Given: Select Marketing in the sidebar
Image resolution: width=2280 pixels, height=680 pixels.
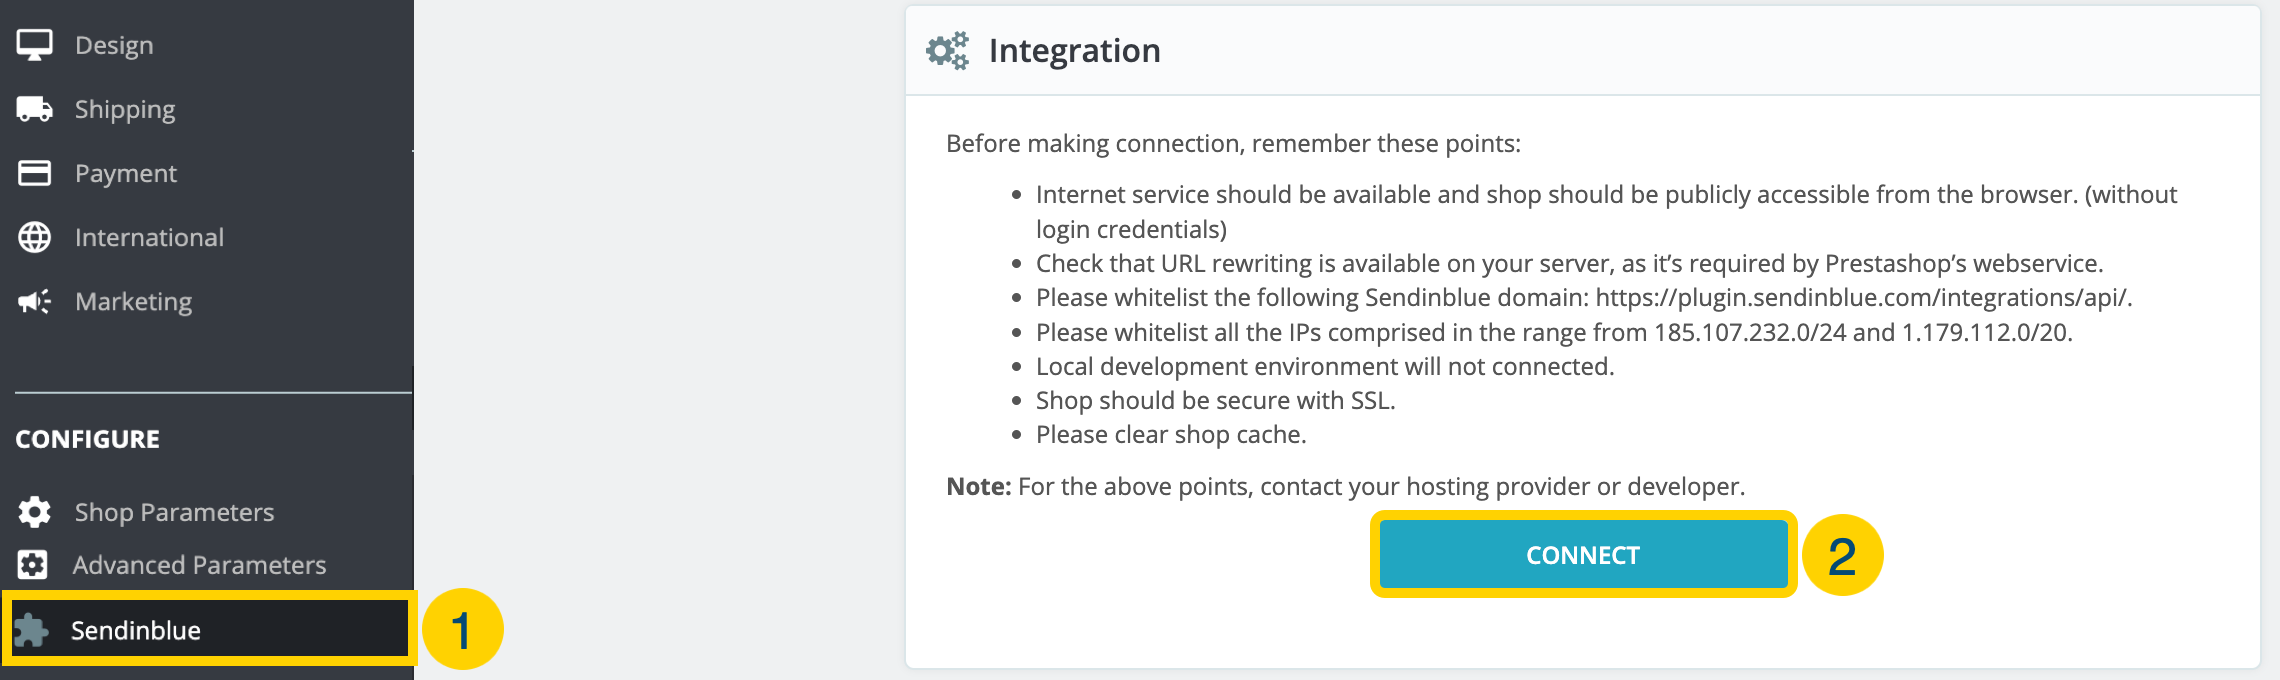Looking at the screenshot, I should tap(134, 301).
